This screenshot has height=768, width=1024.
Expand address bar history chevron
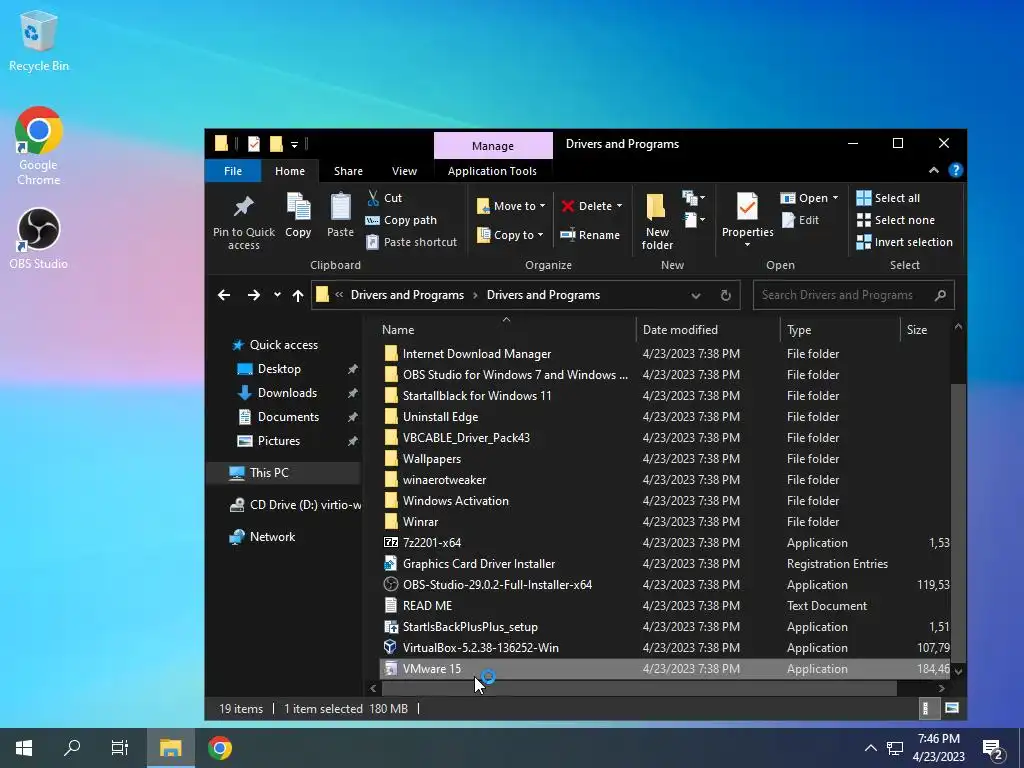click(x=696, y=295)
